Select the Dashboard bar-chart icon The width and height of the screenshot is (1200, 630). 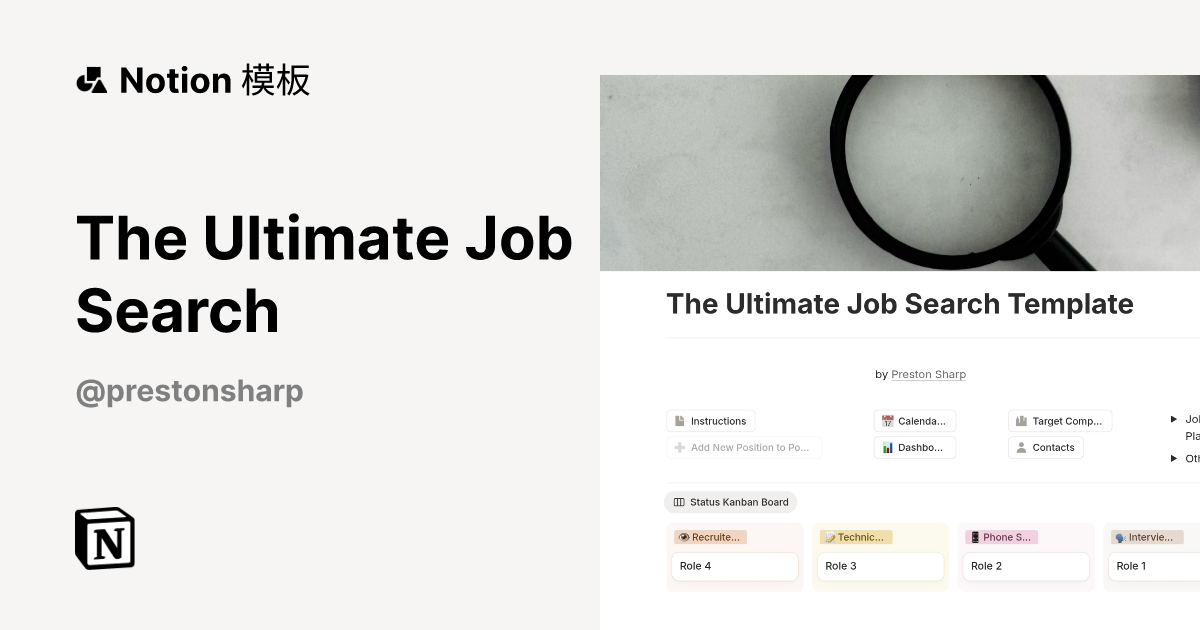(887, 447)
